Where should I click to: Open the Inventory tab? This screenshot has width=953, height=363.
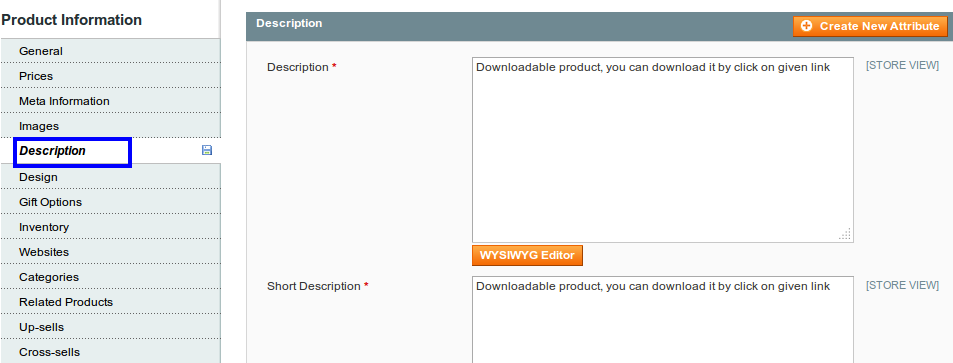pos(110,227)
